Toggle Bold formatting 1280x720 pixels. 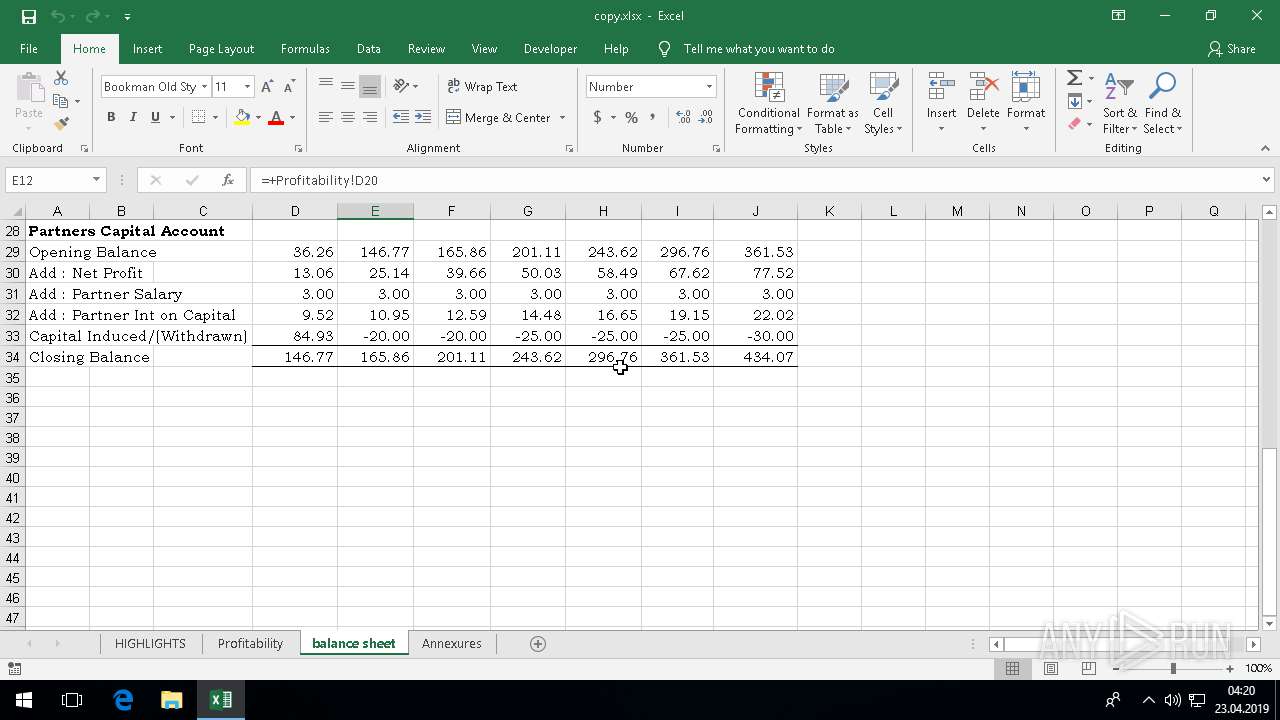pos(111,117)
